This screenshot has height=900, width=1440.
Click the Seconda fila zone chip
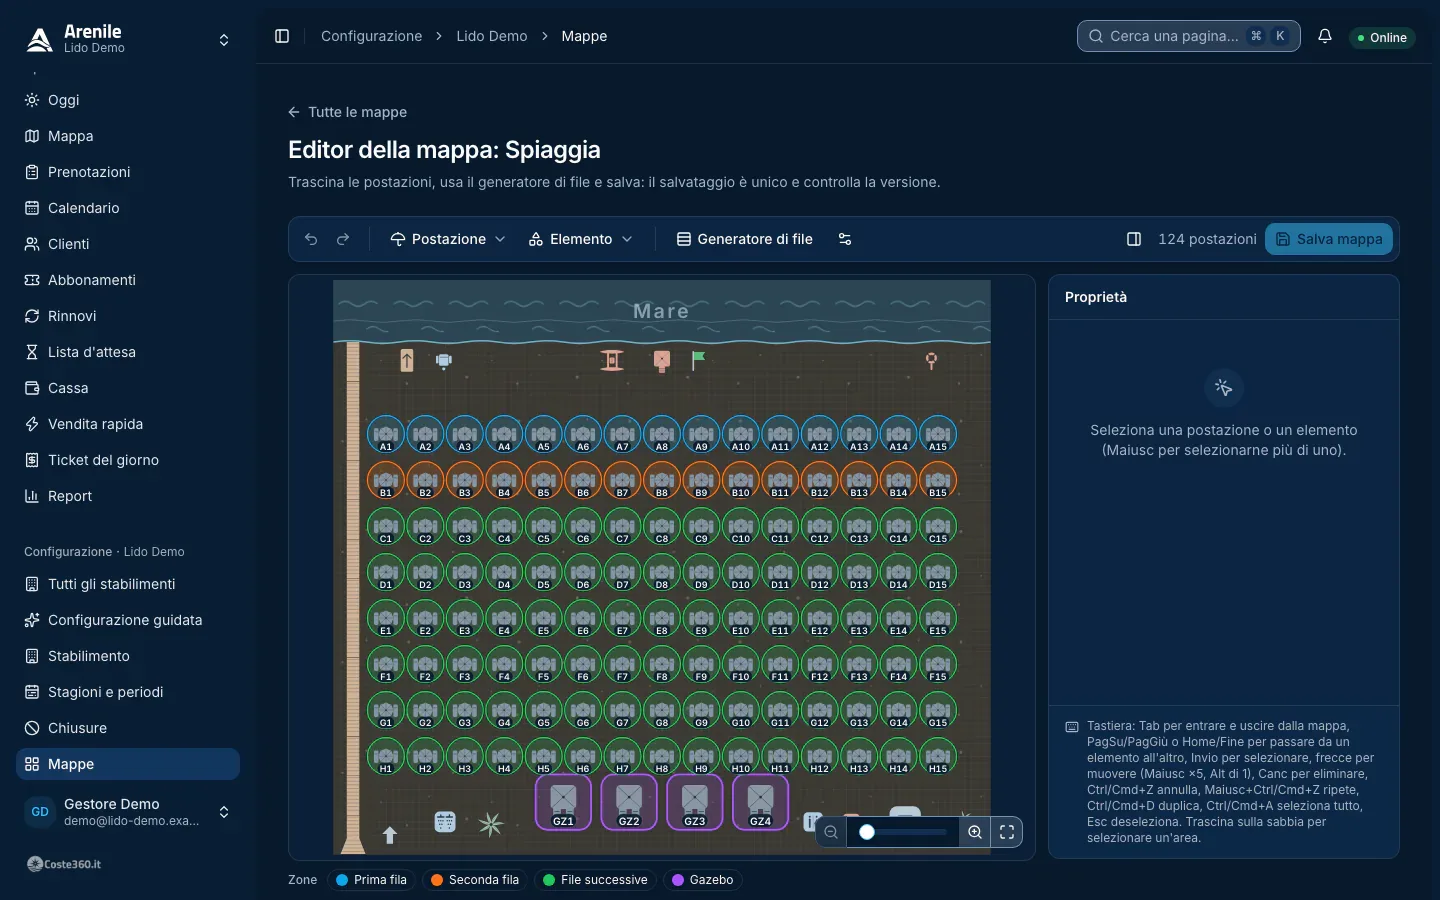click(475, 880)
